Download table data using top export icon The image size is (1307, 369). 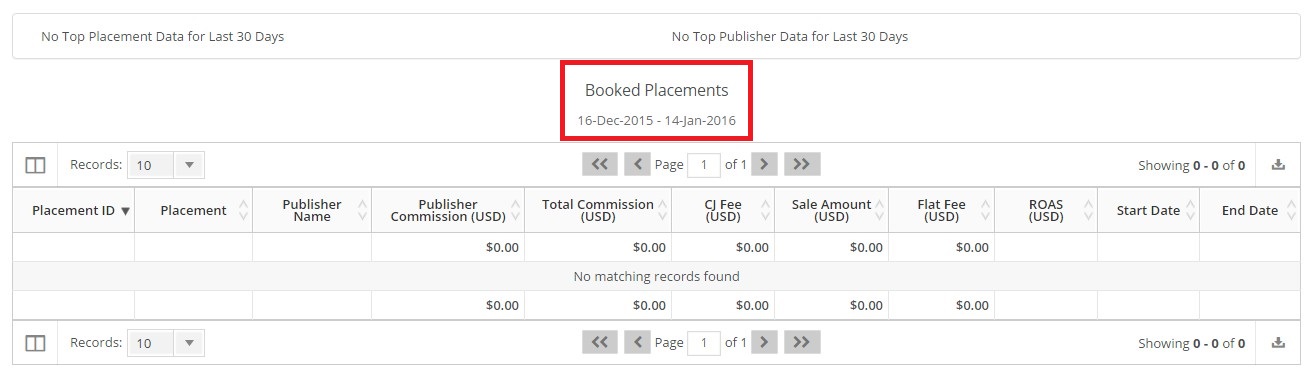click(x=1278, y=165)
